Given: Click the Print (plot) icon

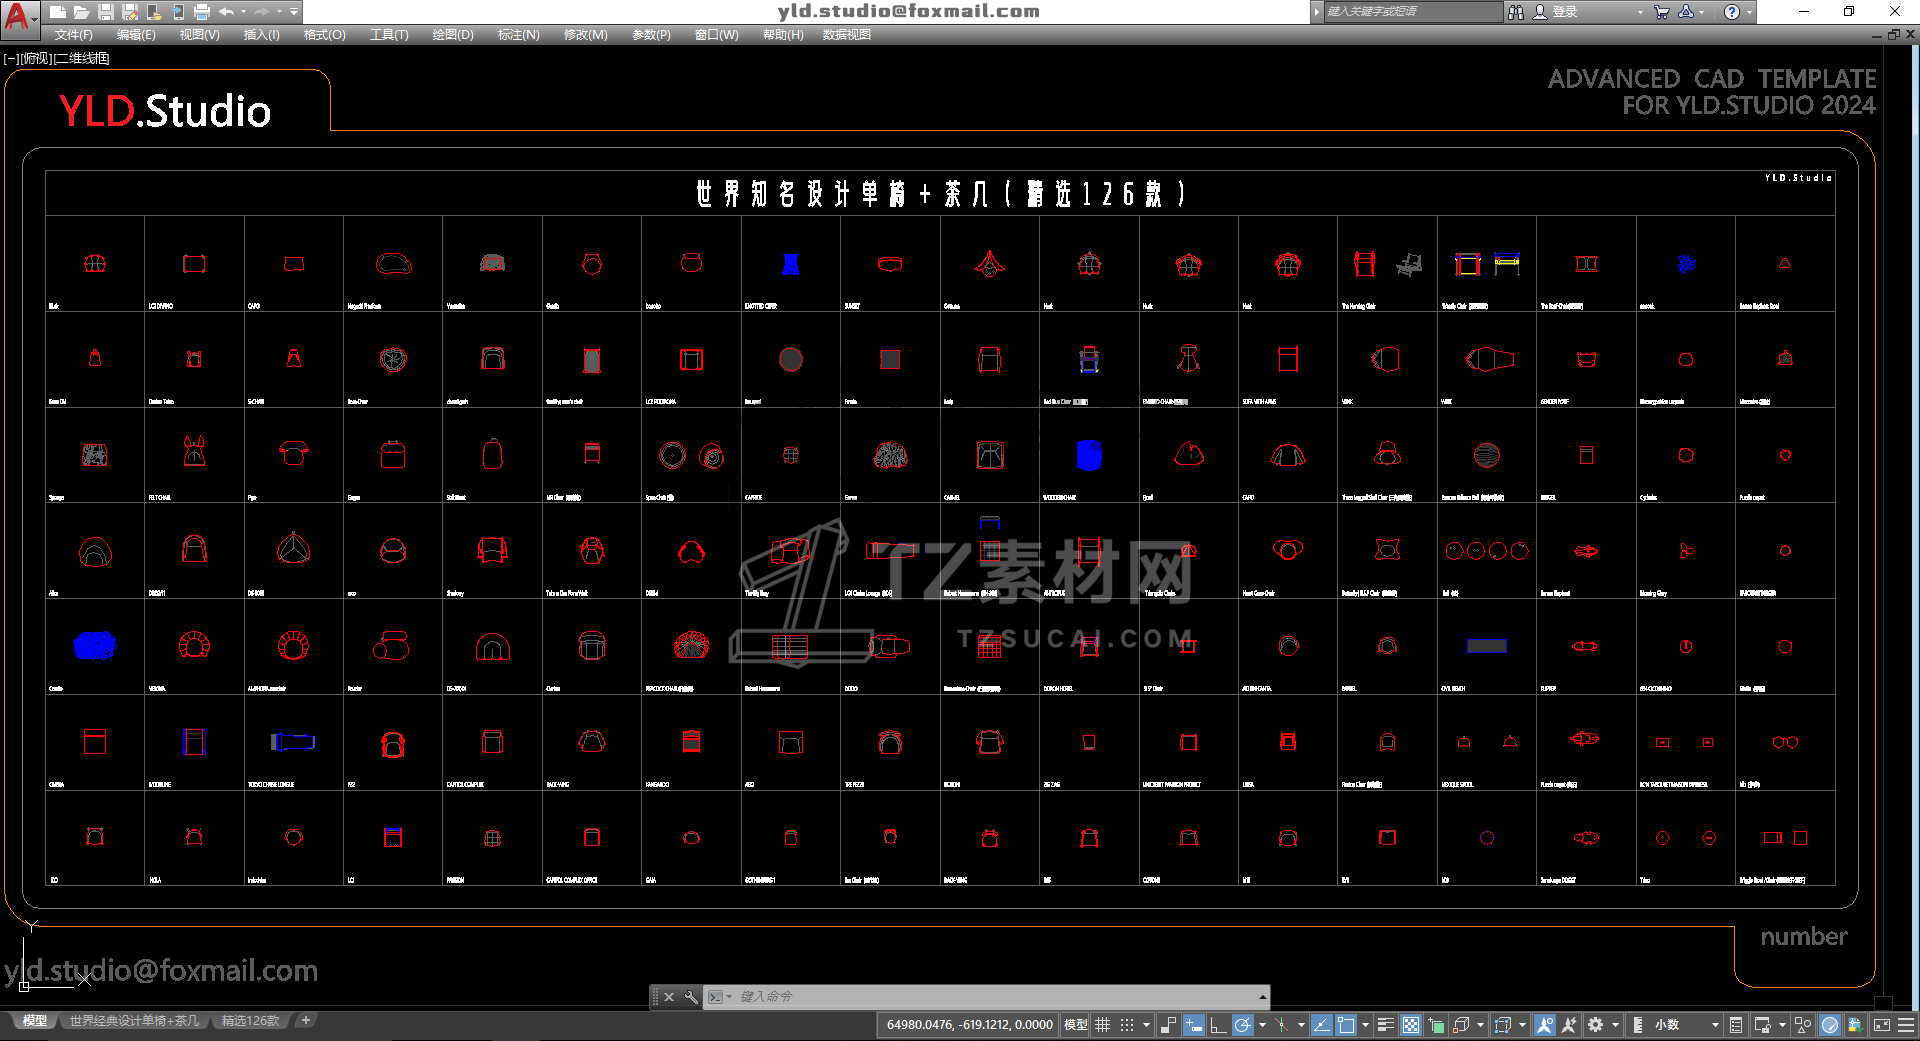Looking at the screenshot, I should tap(201, 12).
